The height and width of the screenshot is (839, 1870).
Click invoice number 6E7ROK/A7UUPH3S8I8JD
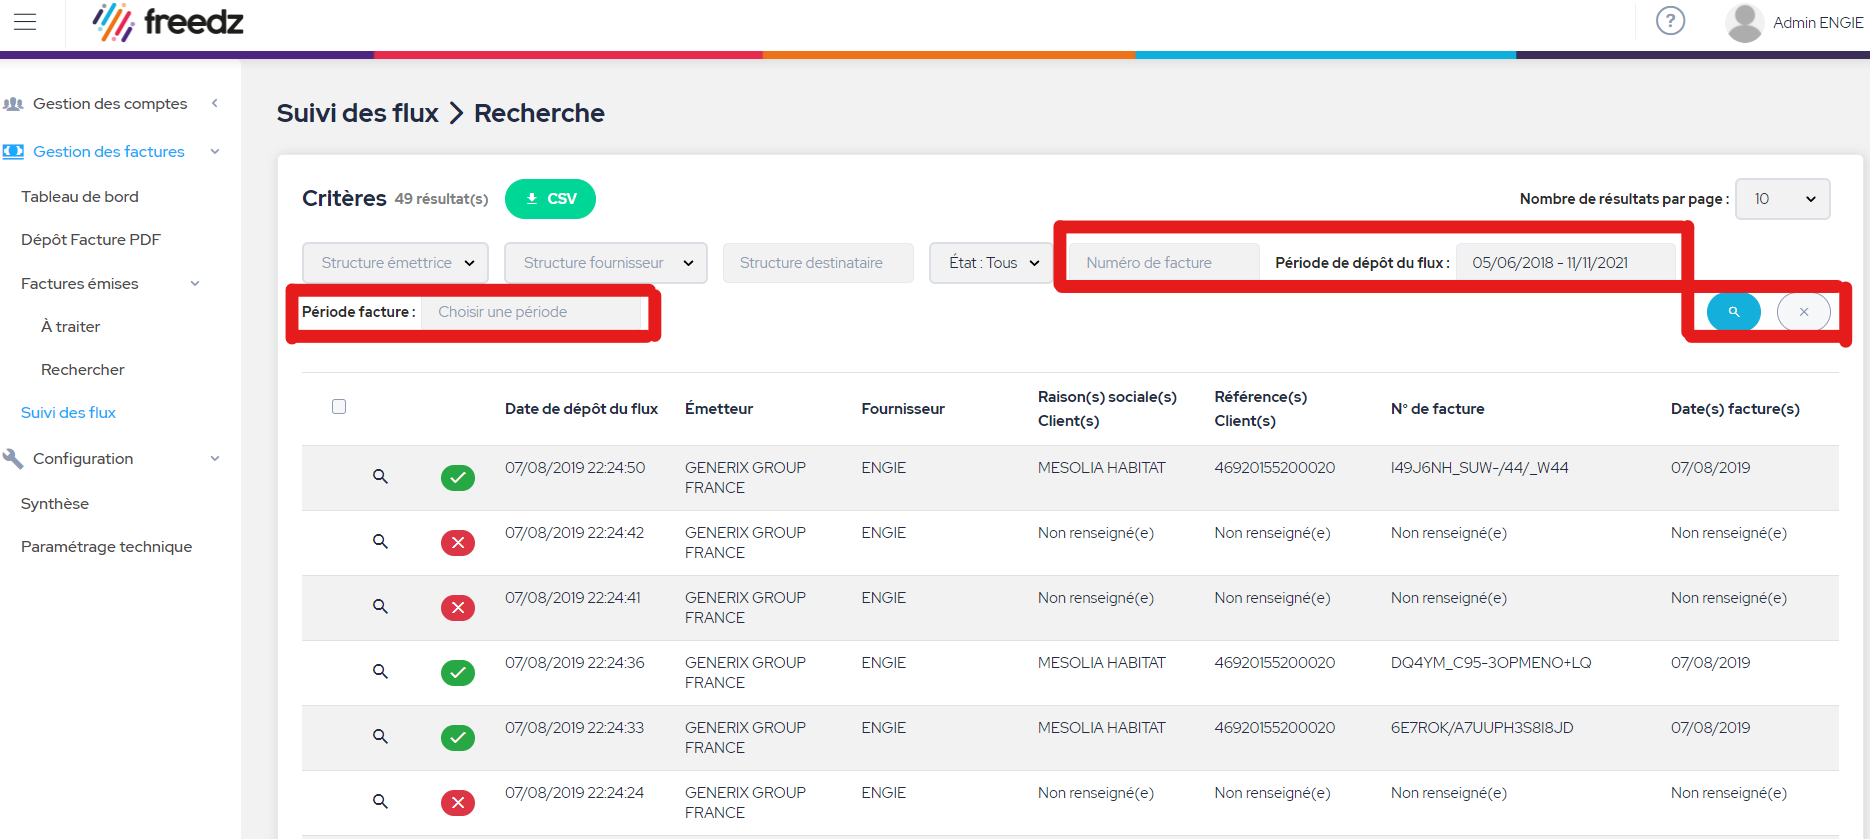tap(1482, 728)
